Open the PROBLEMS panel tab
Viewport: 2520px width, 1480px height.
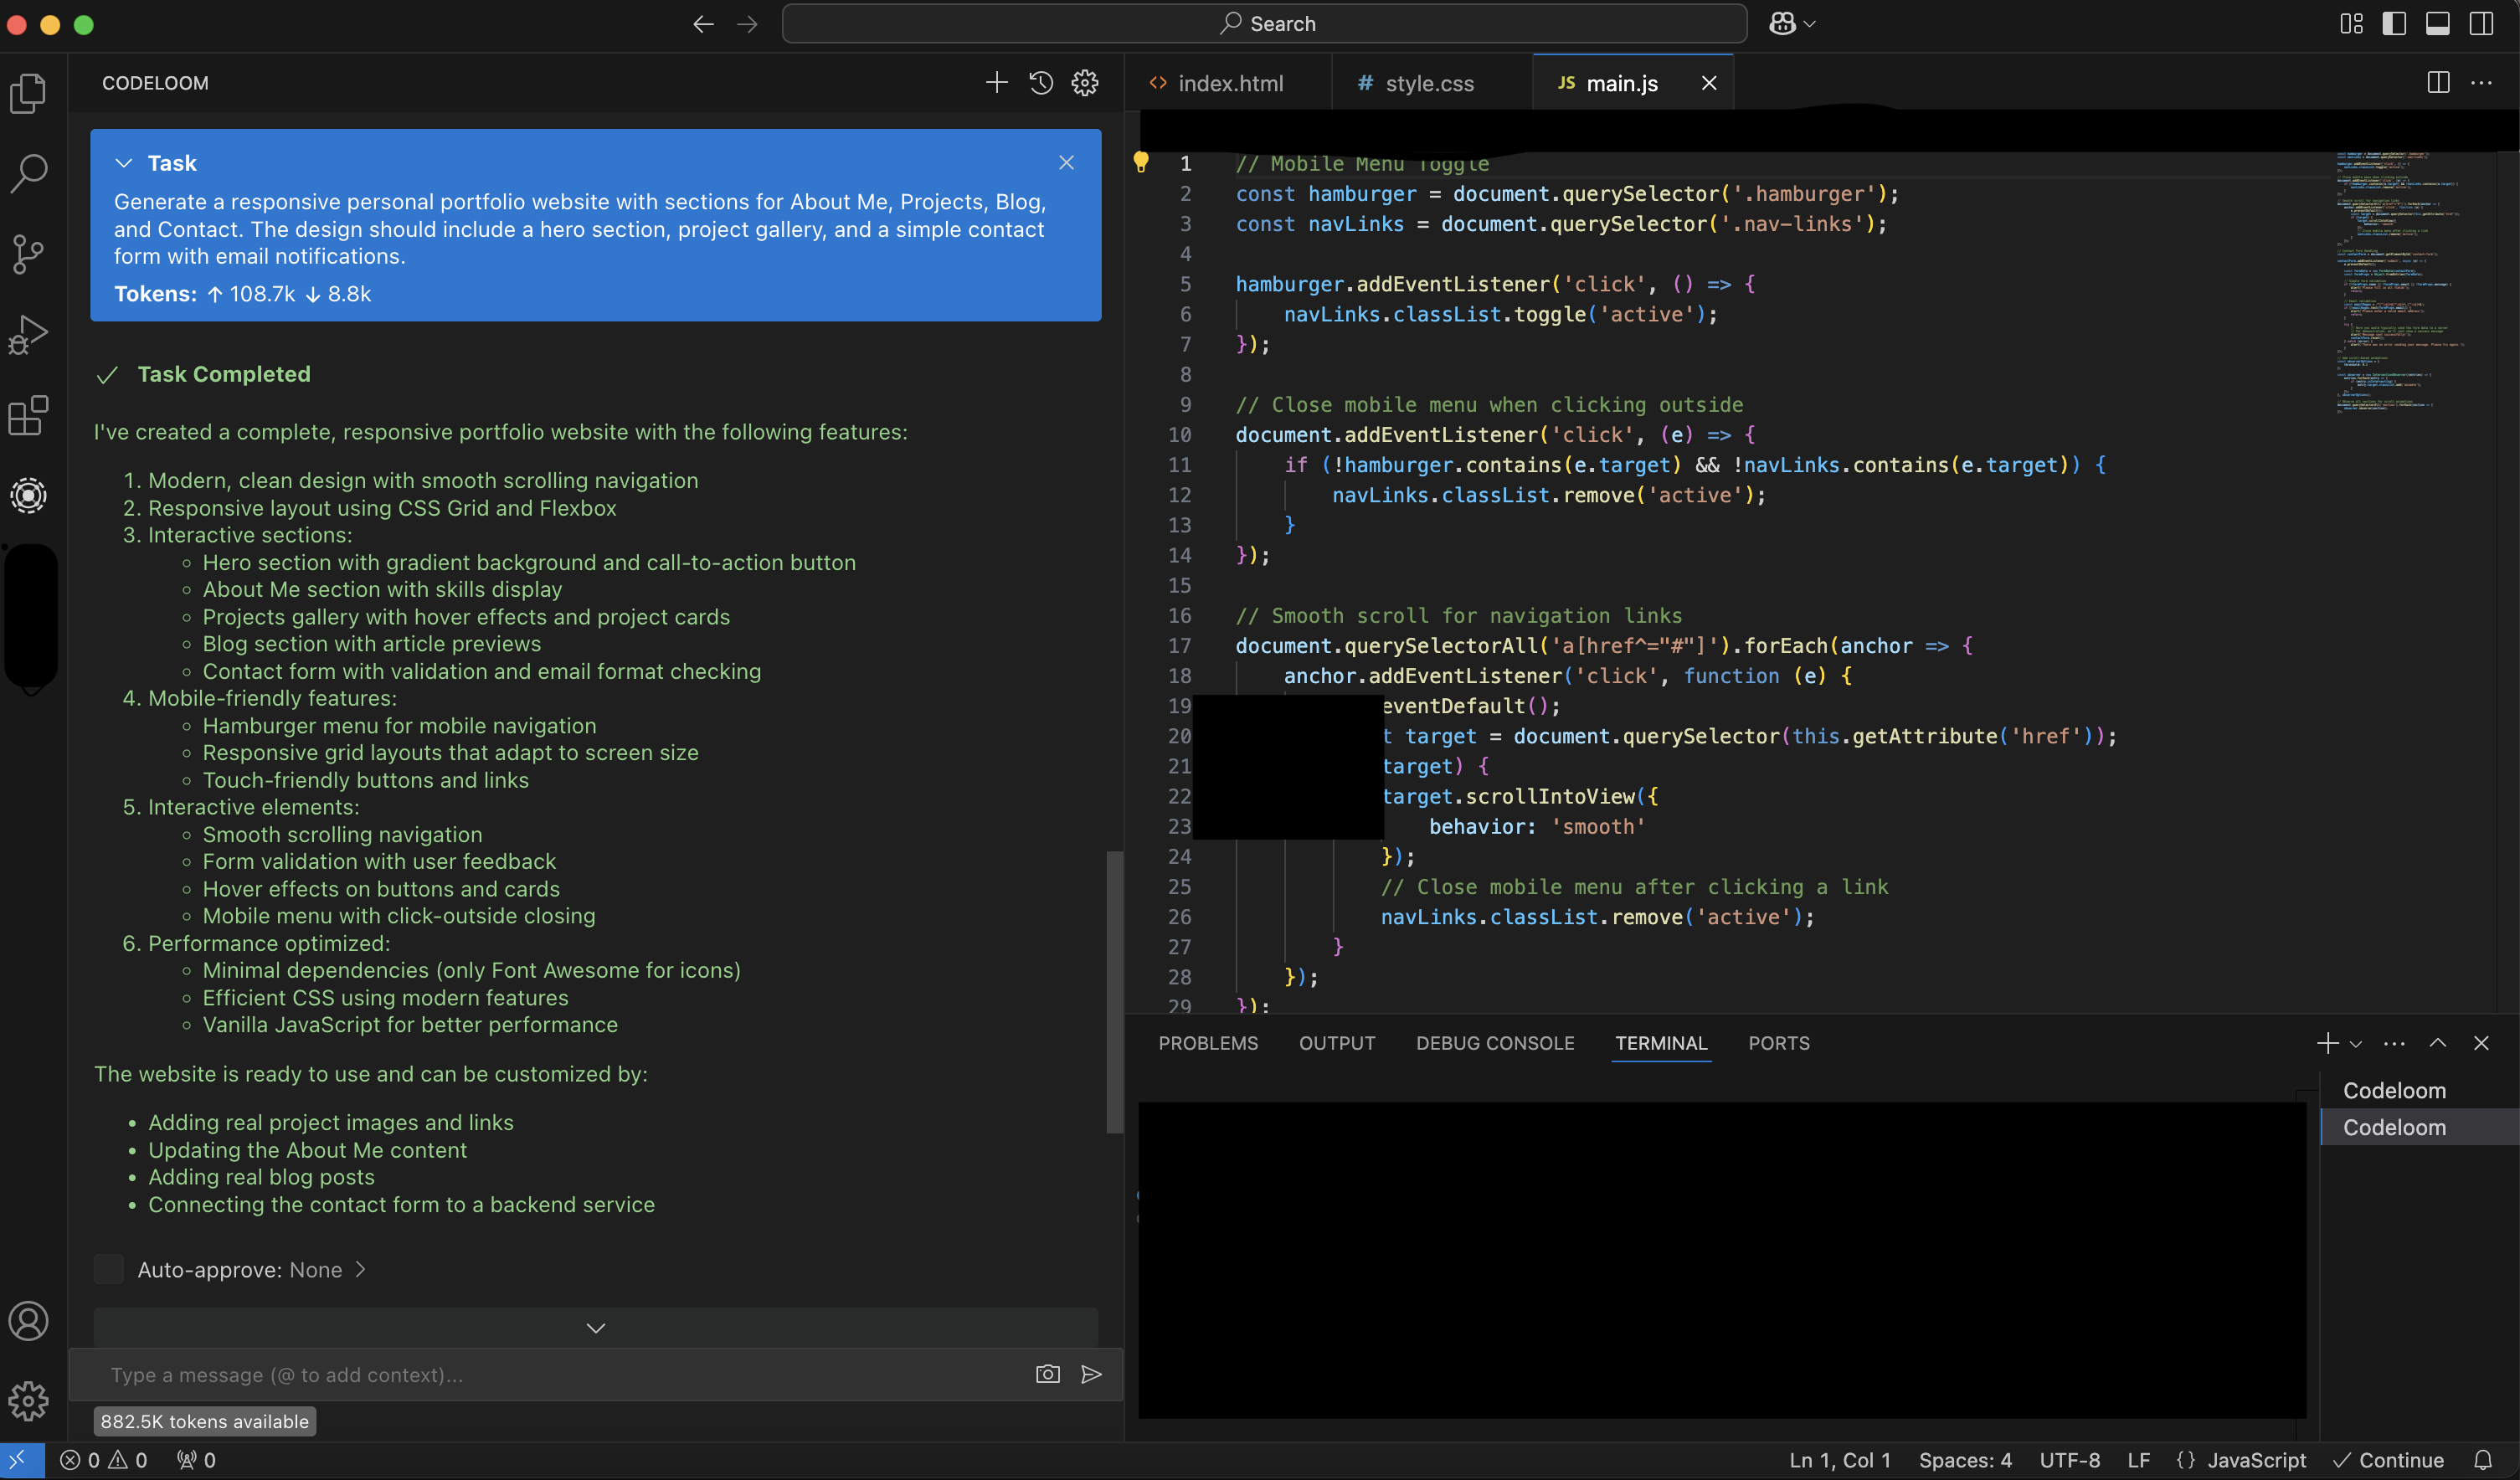(1208, 1043)
